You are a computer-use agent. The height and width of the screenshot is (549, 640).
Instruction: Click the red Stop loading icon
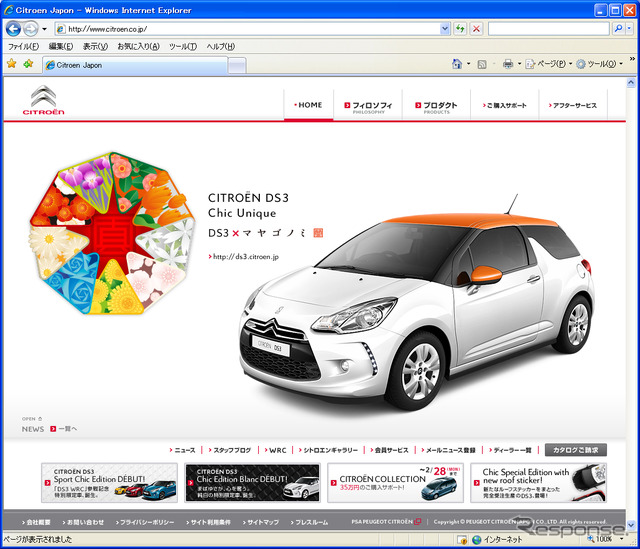[x=476, y=29]
